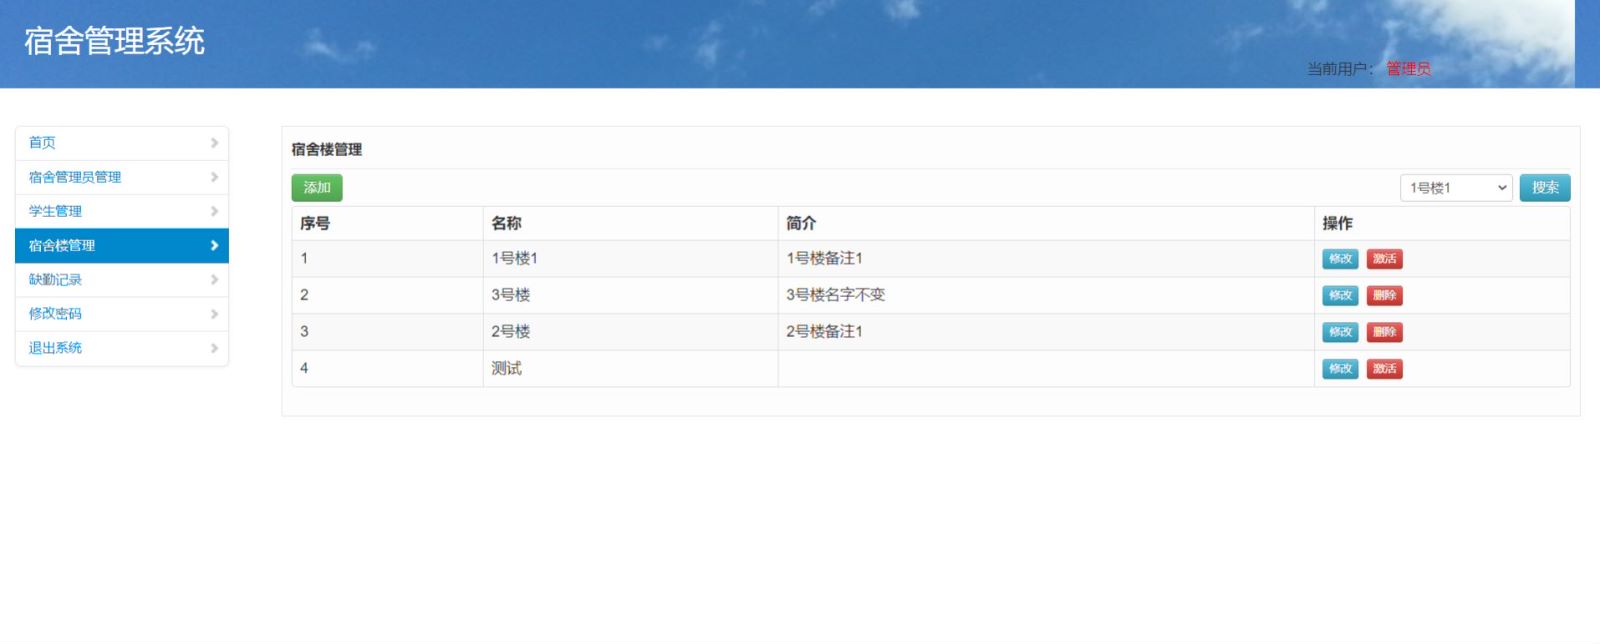Image resolution: width=1600 pixels, height=644 pixels.
Task: Click 修改 for the 测试 row
Action: [1340, 369]
